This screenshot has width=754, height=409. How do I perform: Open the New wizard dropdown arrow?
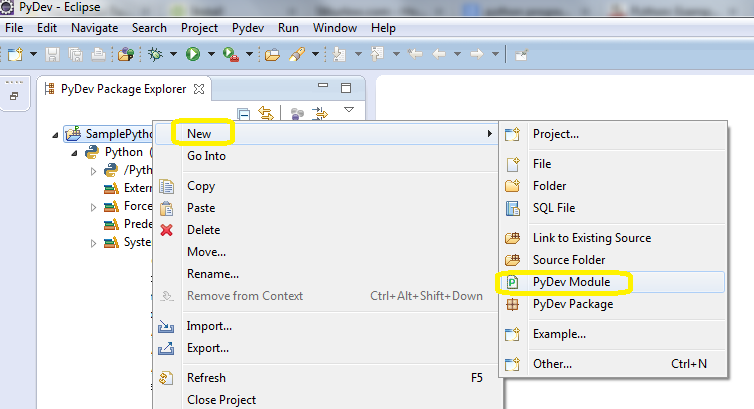[x=33, y=54]
